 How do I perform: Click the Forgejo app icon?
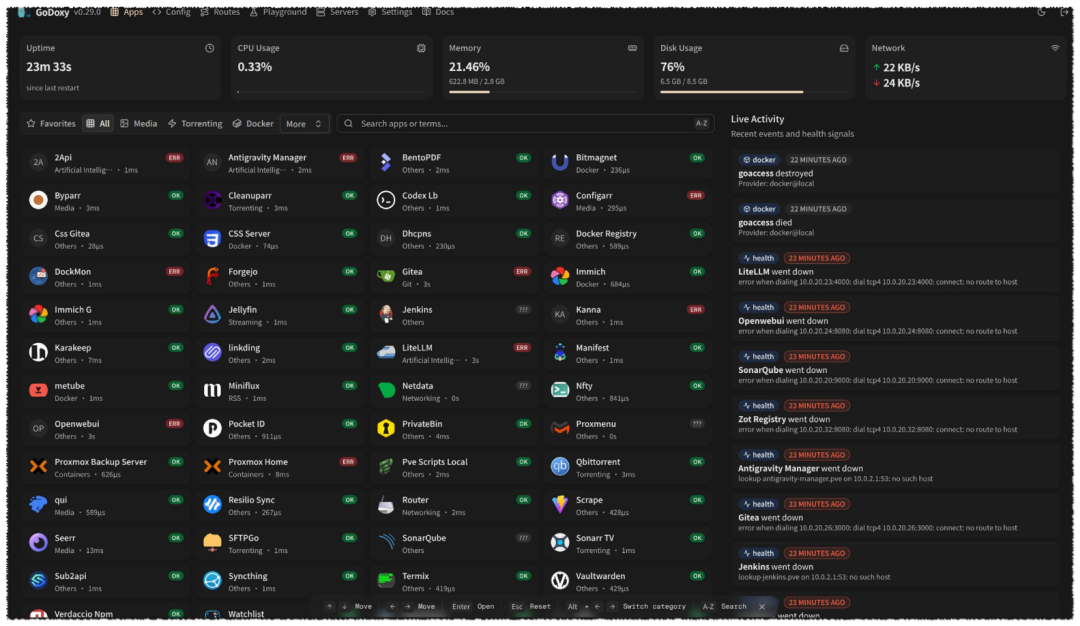coord(212,276)
